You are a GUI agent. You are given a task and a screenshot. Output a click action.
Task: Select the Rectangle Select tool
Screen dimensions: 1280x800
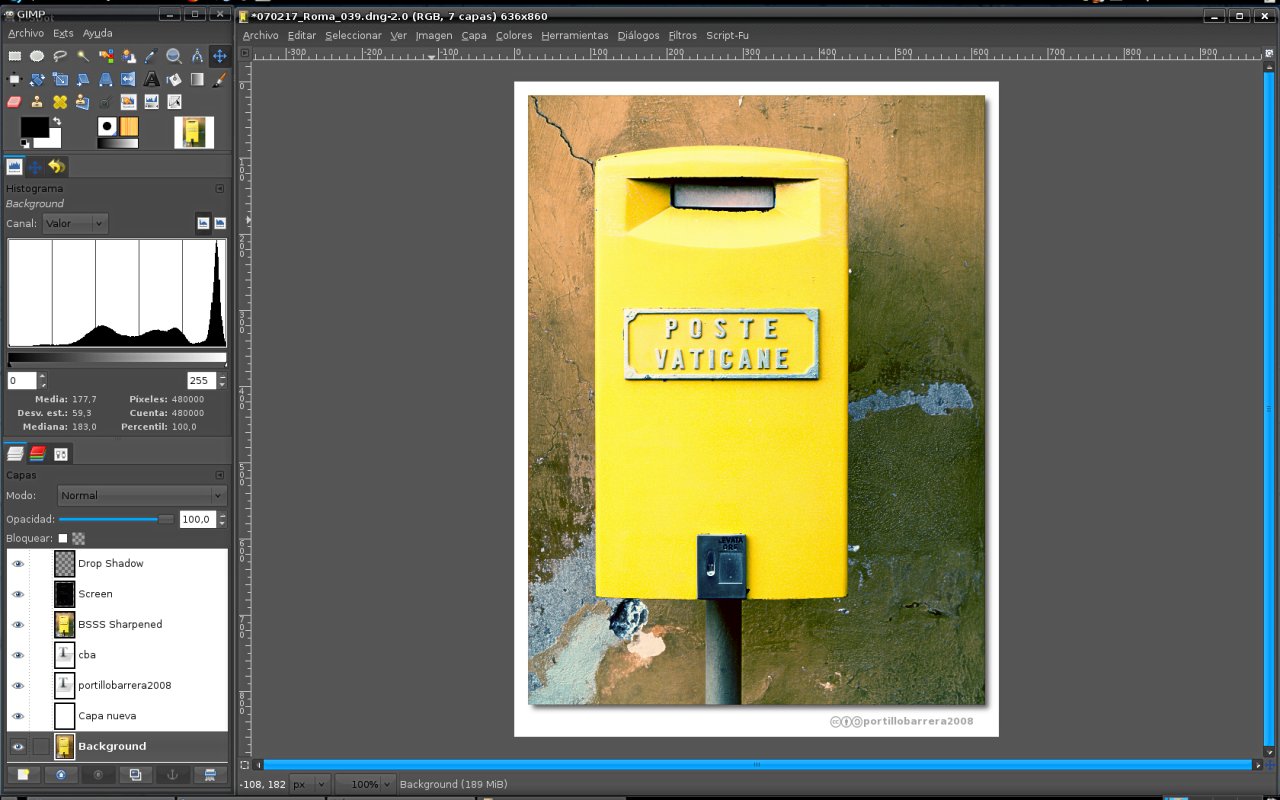point(15,56)
